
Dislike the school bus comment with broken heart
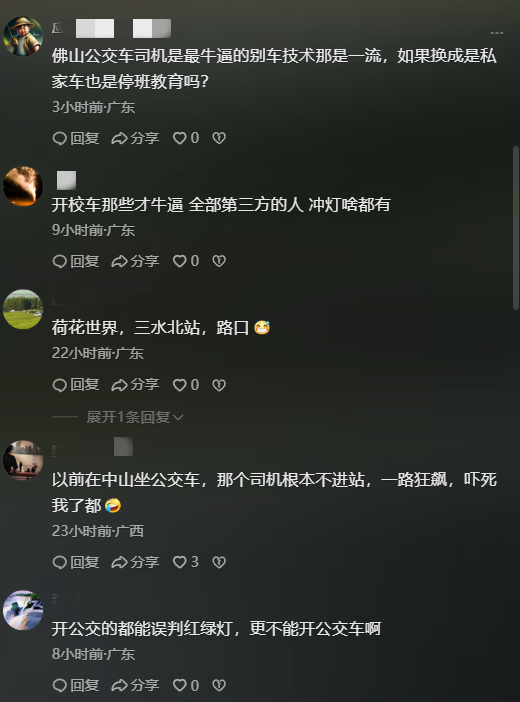pos(219,261)
